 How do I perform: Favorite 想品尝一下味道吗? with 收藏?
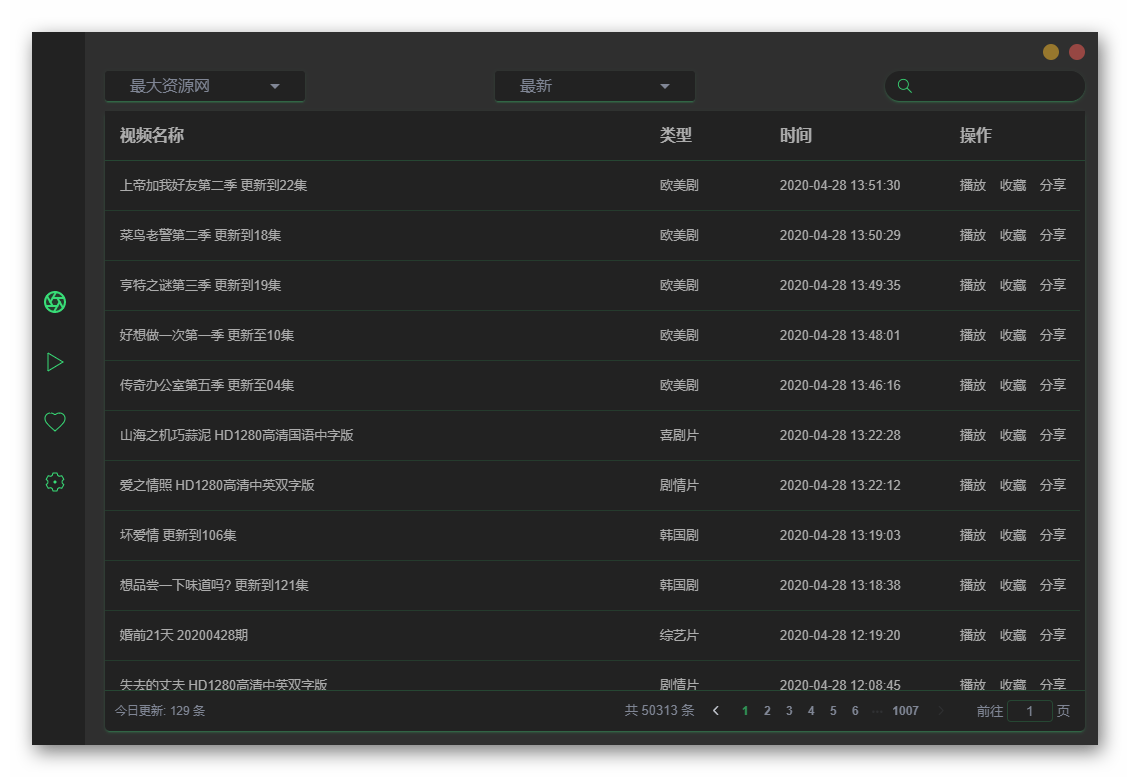[x=1013, y=585]
